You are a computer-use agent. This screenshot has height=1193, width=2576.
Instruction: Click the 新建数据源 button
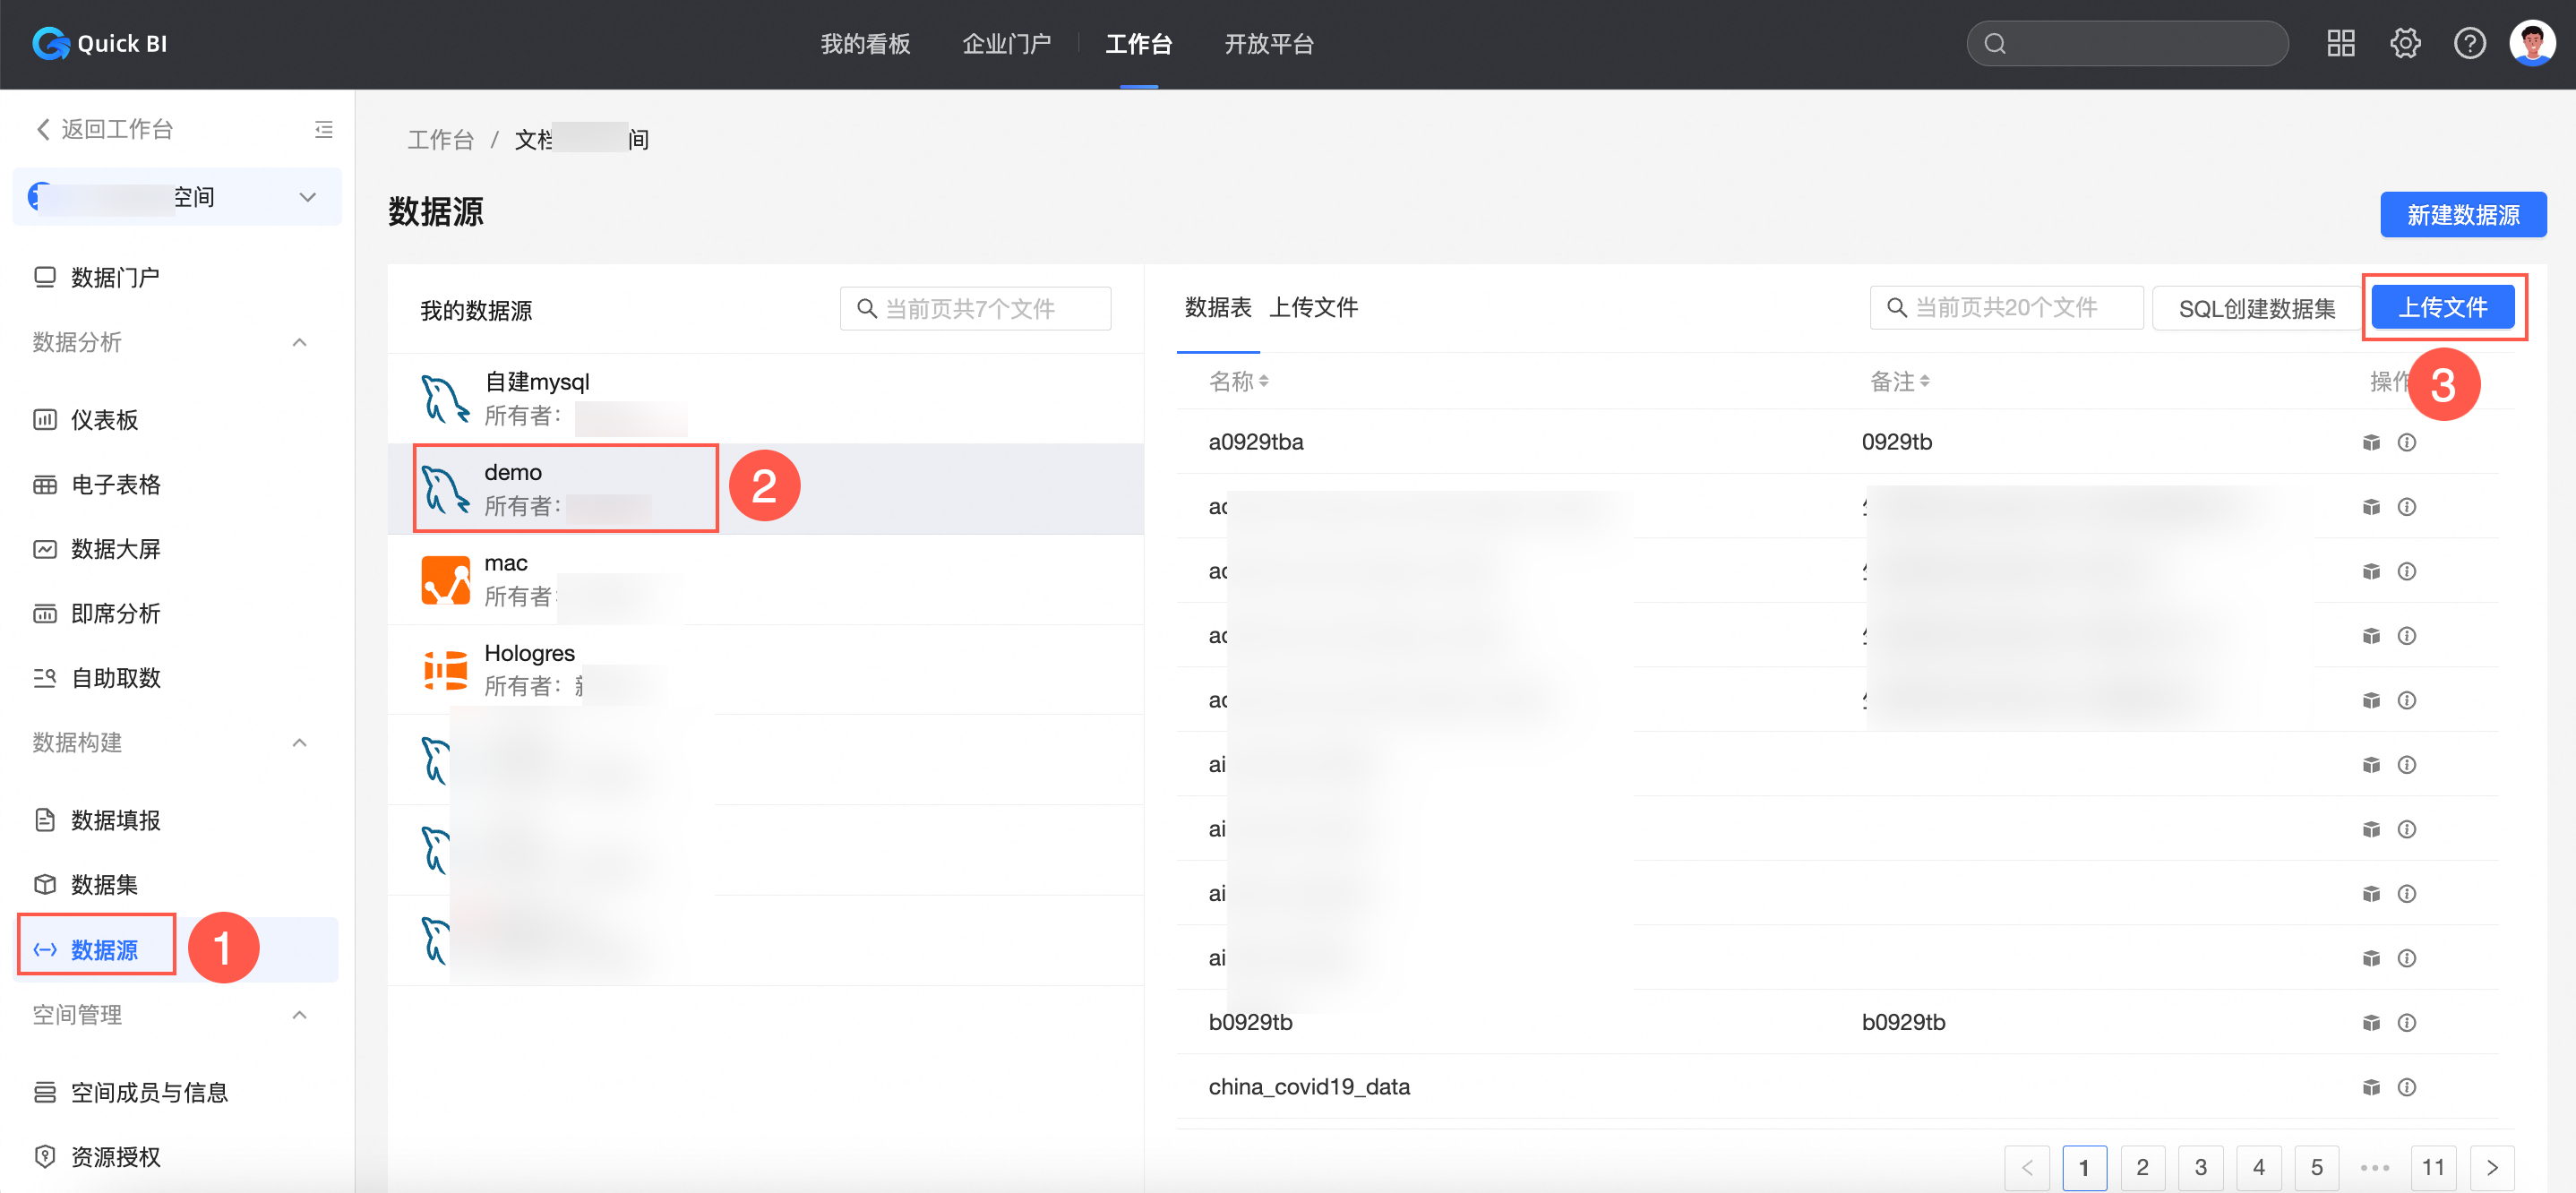pyautogui.click(x=2462, y=215)
